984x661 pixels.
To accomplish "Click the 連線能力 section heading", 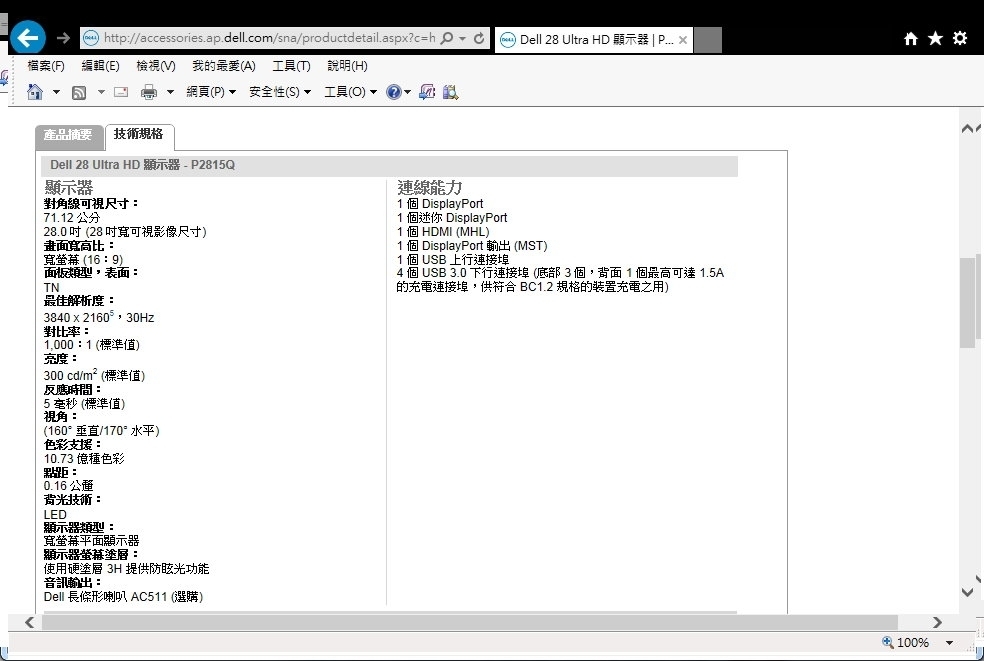I will [429, 187].
